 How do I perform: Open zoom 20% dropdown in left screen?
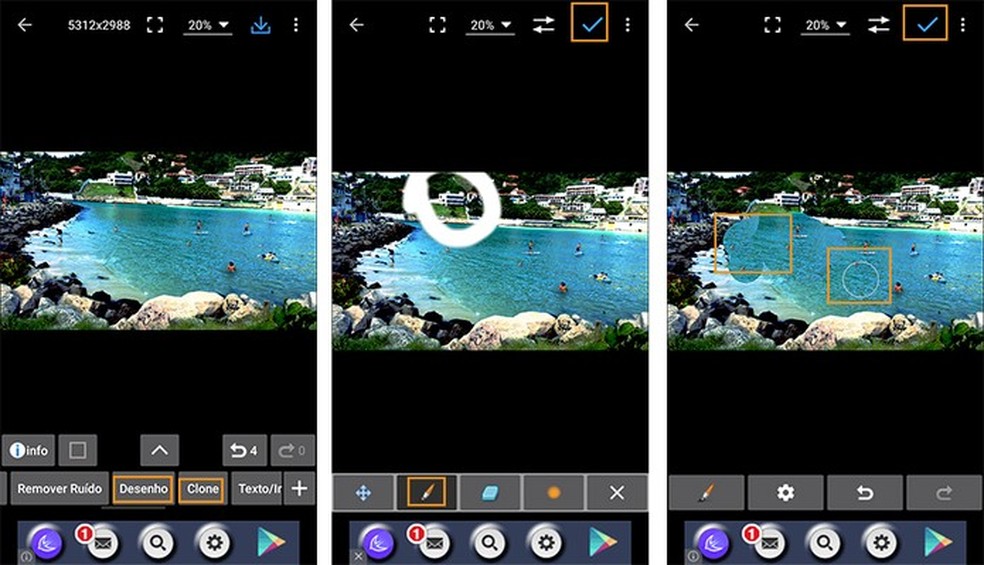coord(208,26)
